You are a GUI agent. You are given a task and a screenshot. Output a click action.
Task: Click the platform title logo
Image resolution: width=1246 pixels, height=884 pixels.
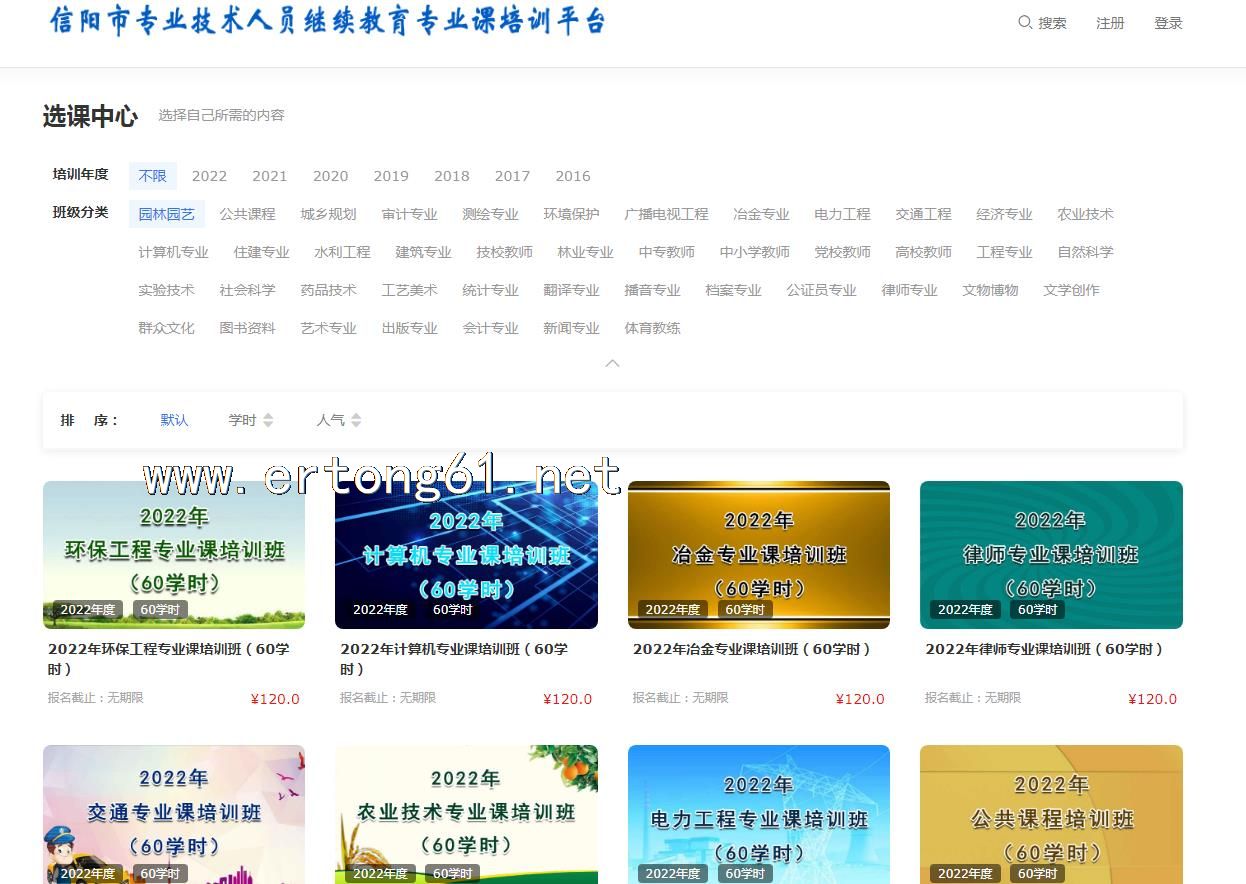pyautogui.click(x=328, y=22)
